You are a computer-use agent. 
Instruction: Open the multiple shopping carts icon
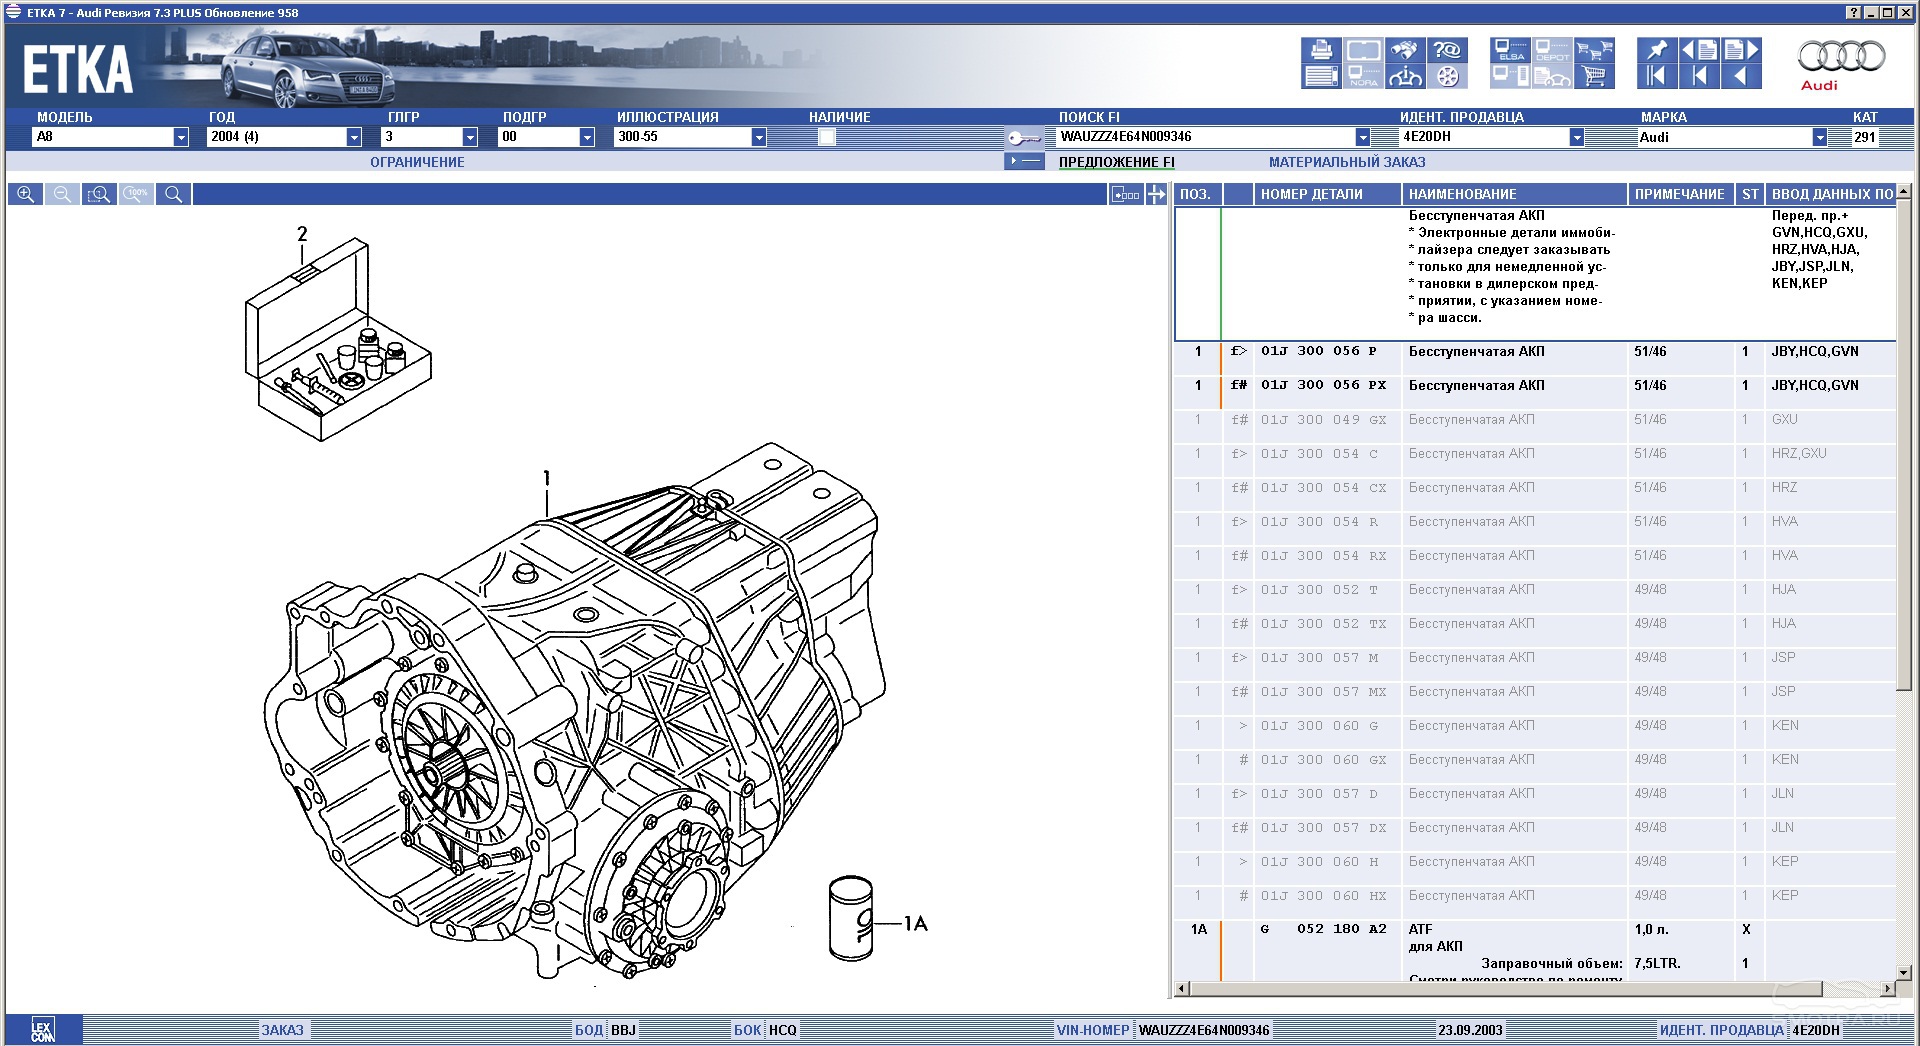click(1594, 50)
